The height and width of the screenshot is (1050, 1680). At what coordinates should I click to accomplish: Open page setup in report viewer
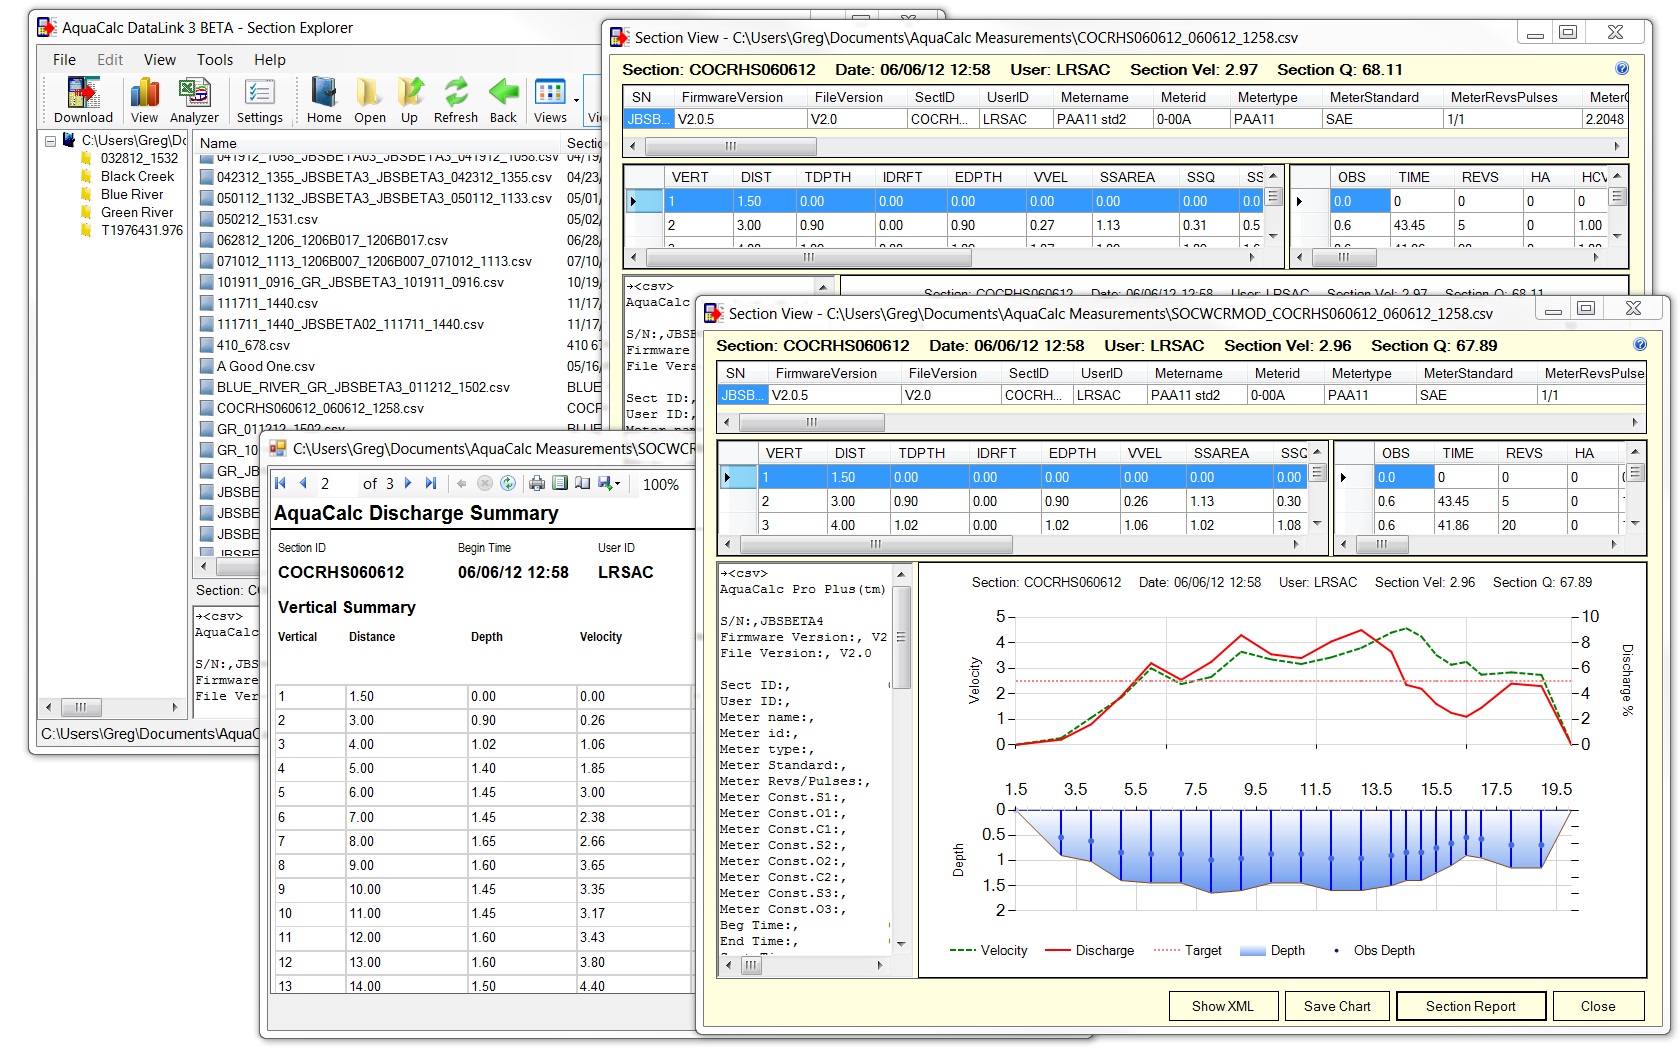(582, 483)
